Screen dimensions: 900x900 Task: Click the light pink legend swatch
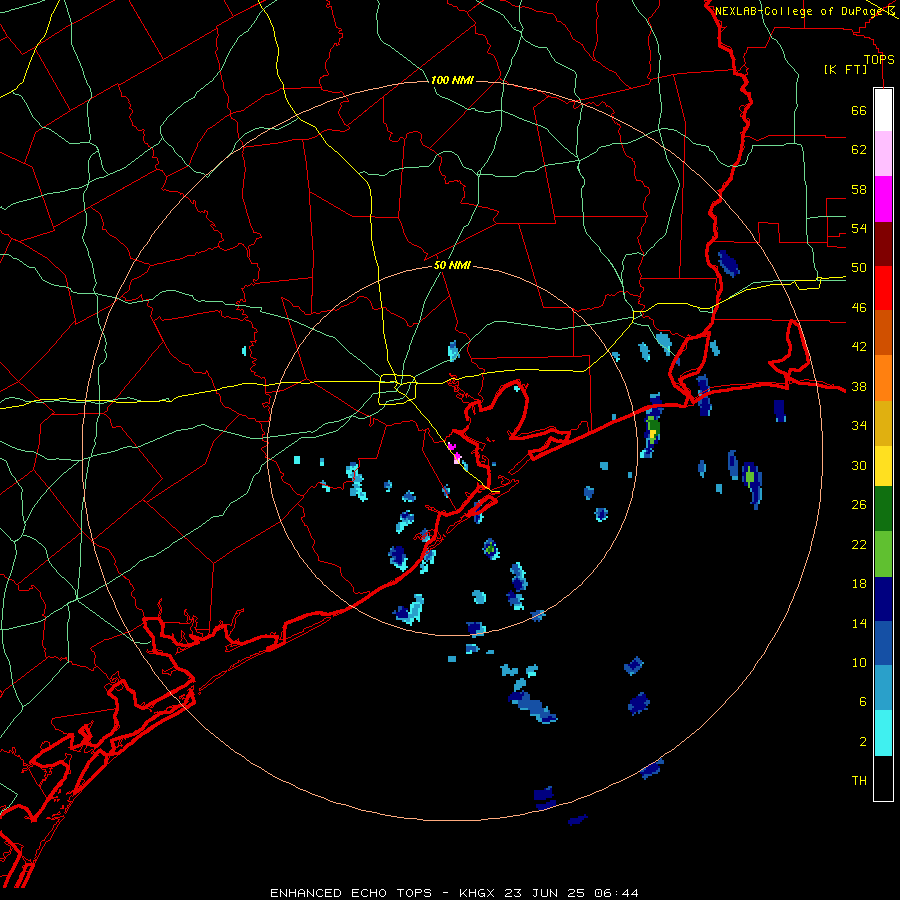tap(883, 153)
